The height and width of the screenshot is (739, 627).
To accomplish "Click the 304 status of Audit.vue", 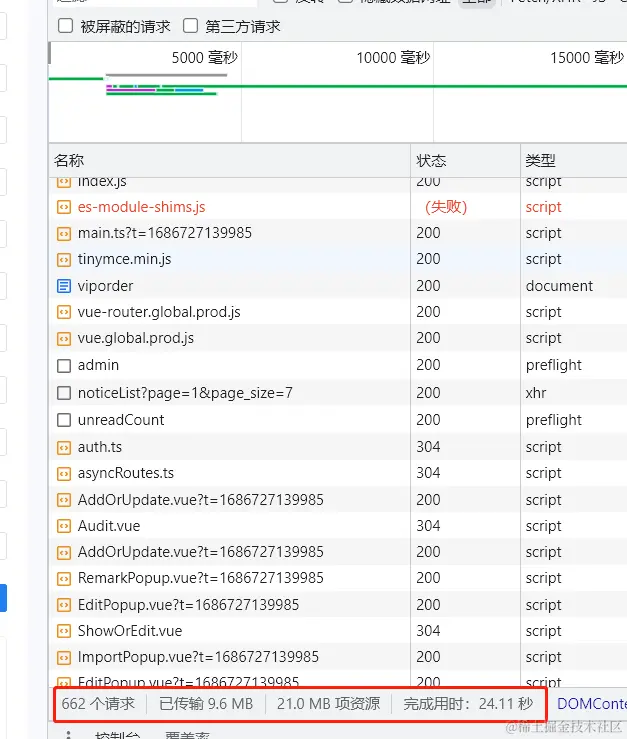I will [428, 526].
